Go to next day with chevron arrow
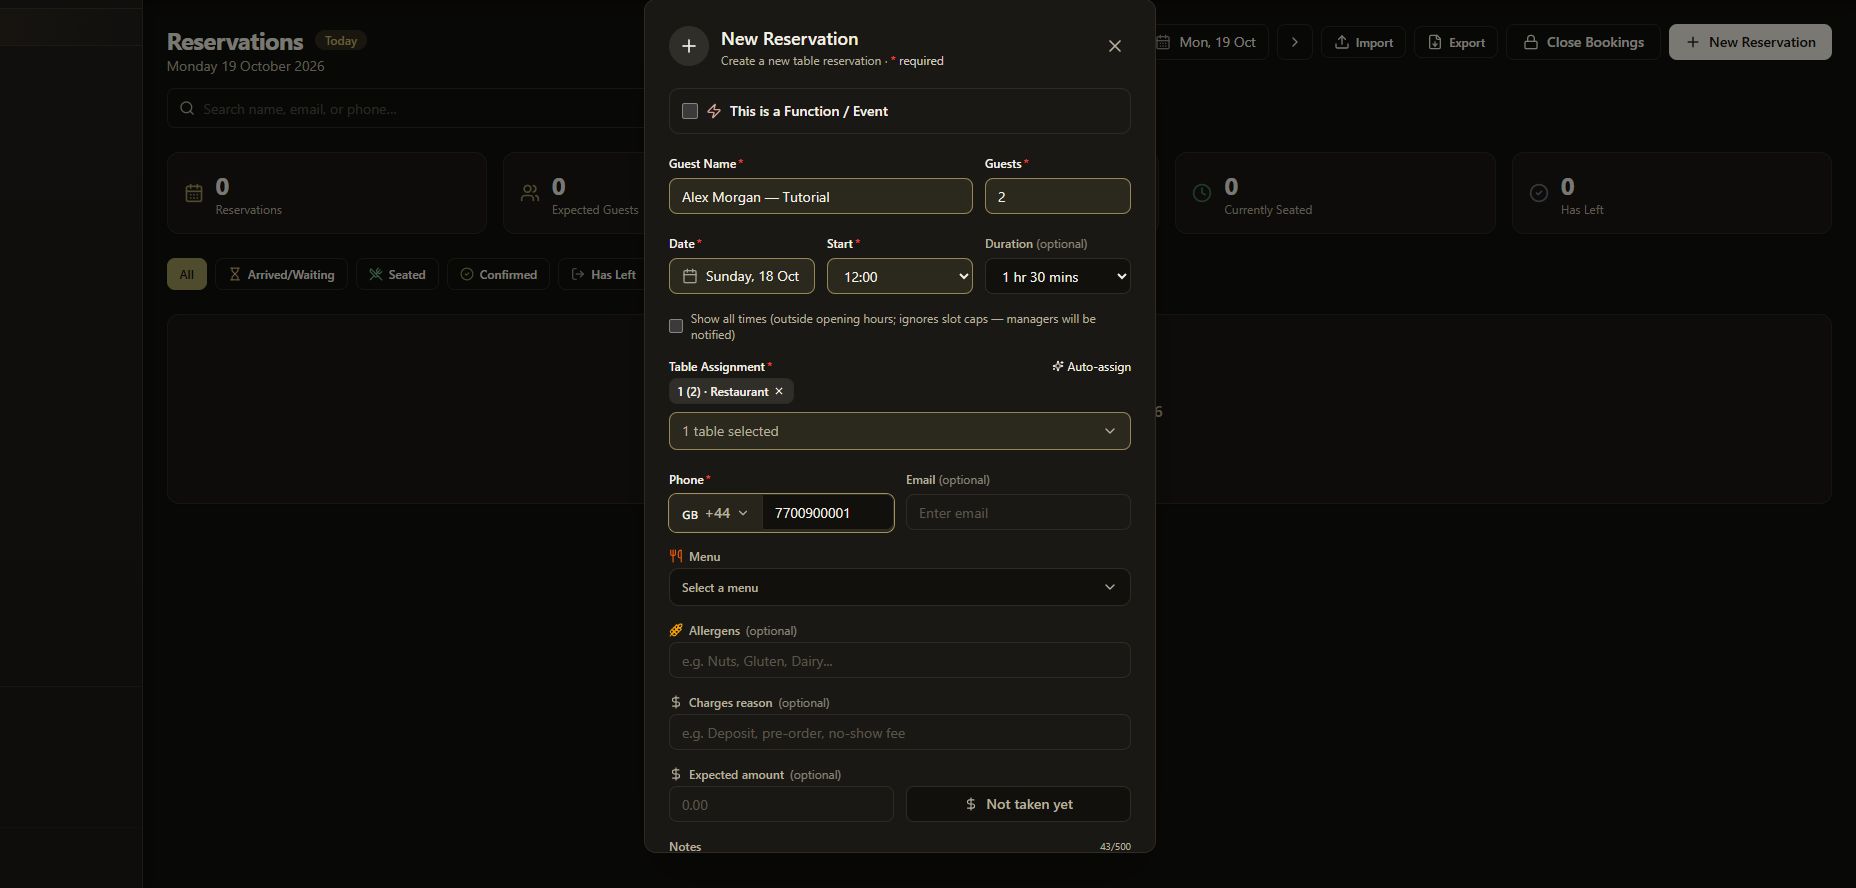Image resolution: width=1856 pixels, height=888 pixels. [x=1295, y=42]
